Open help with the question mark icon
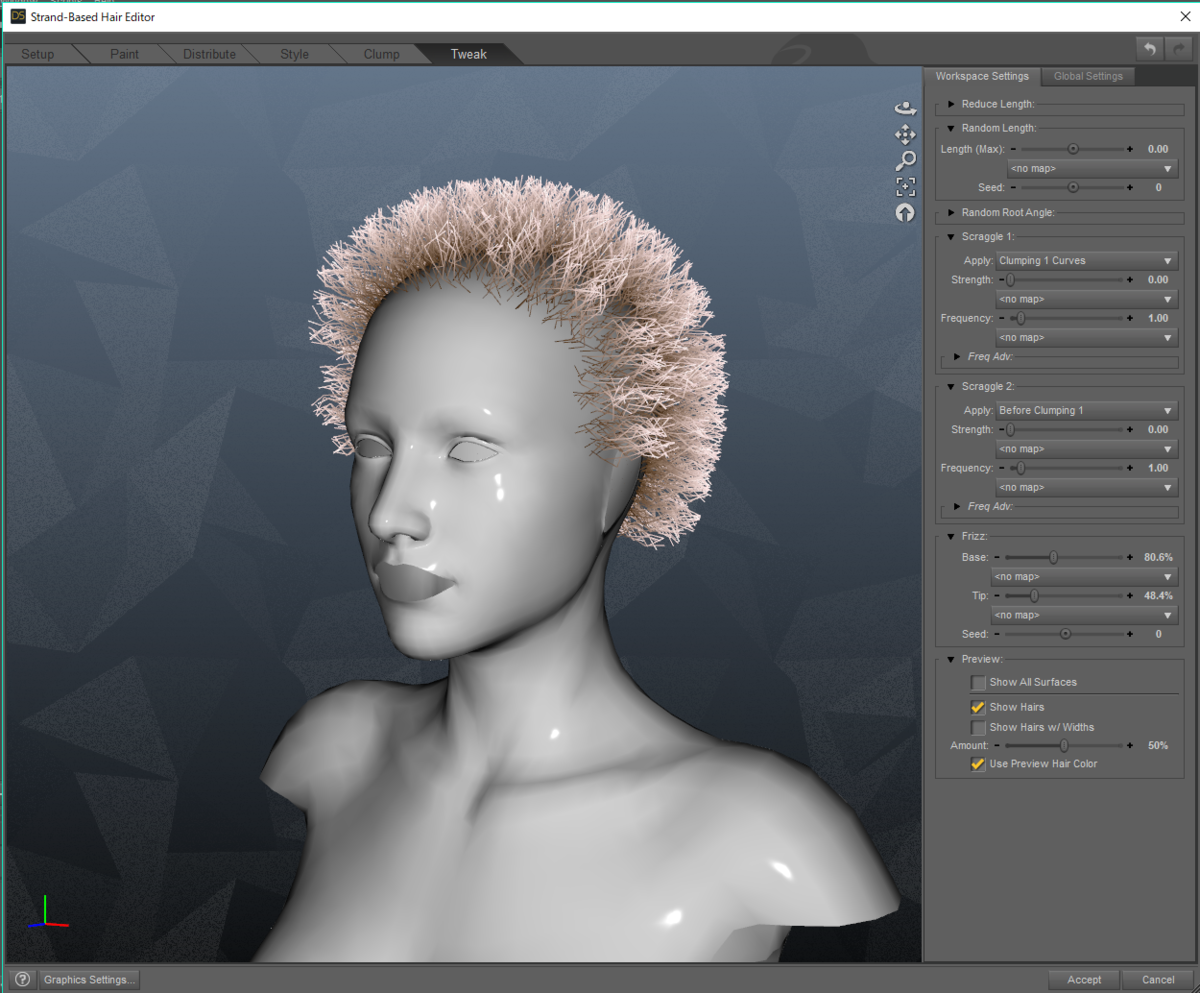Viewport: 1200px width, 993px height. point(22,979)
